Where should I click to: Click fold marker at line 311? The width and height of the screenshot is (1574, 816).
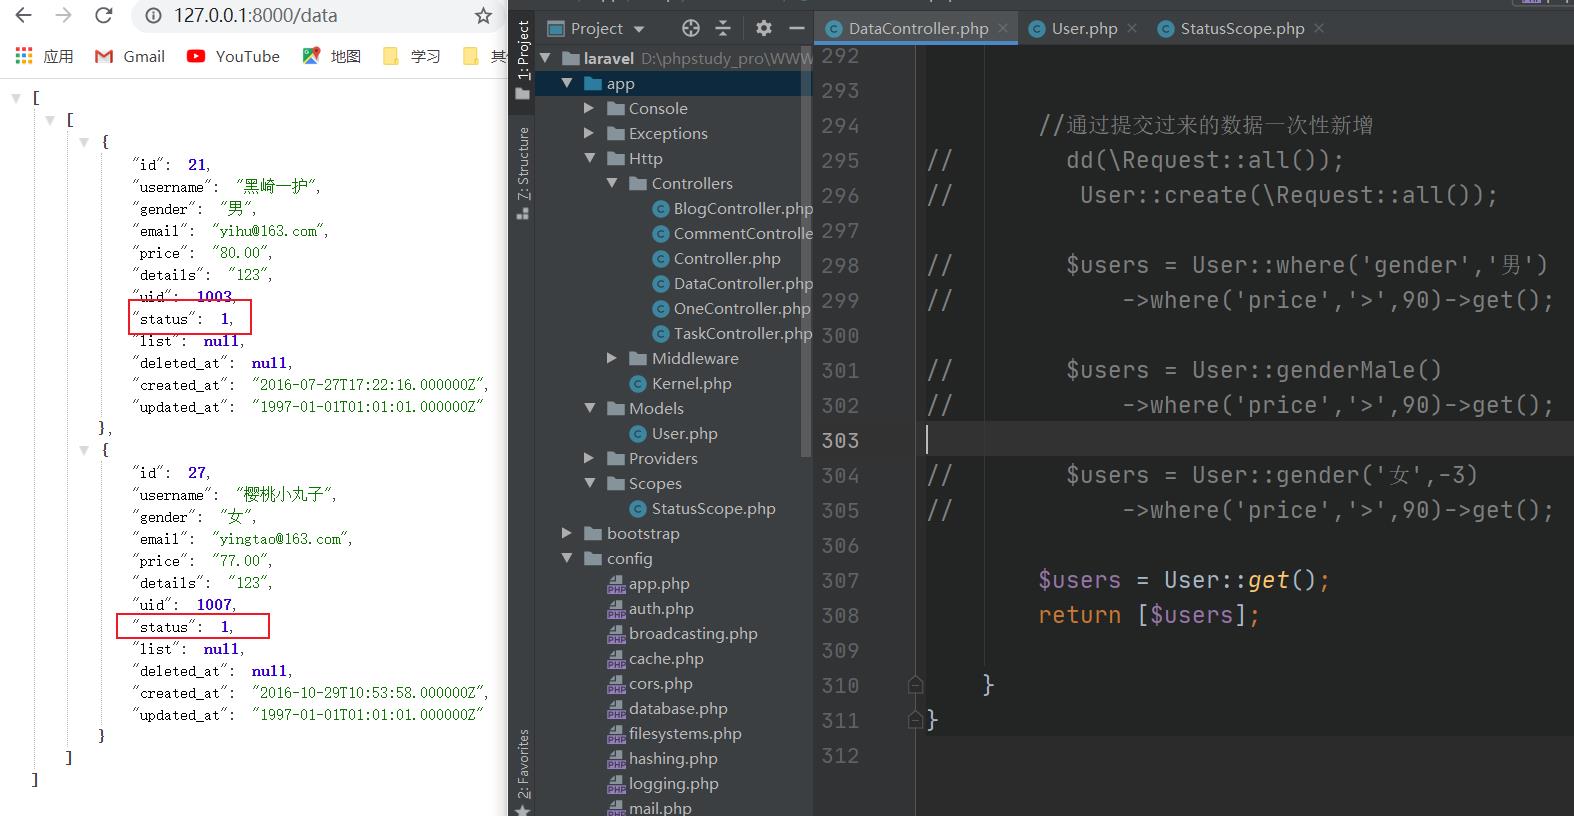point(915,720)
